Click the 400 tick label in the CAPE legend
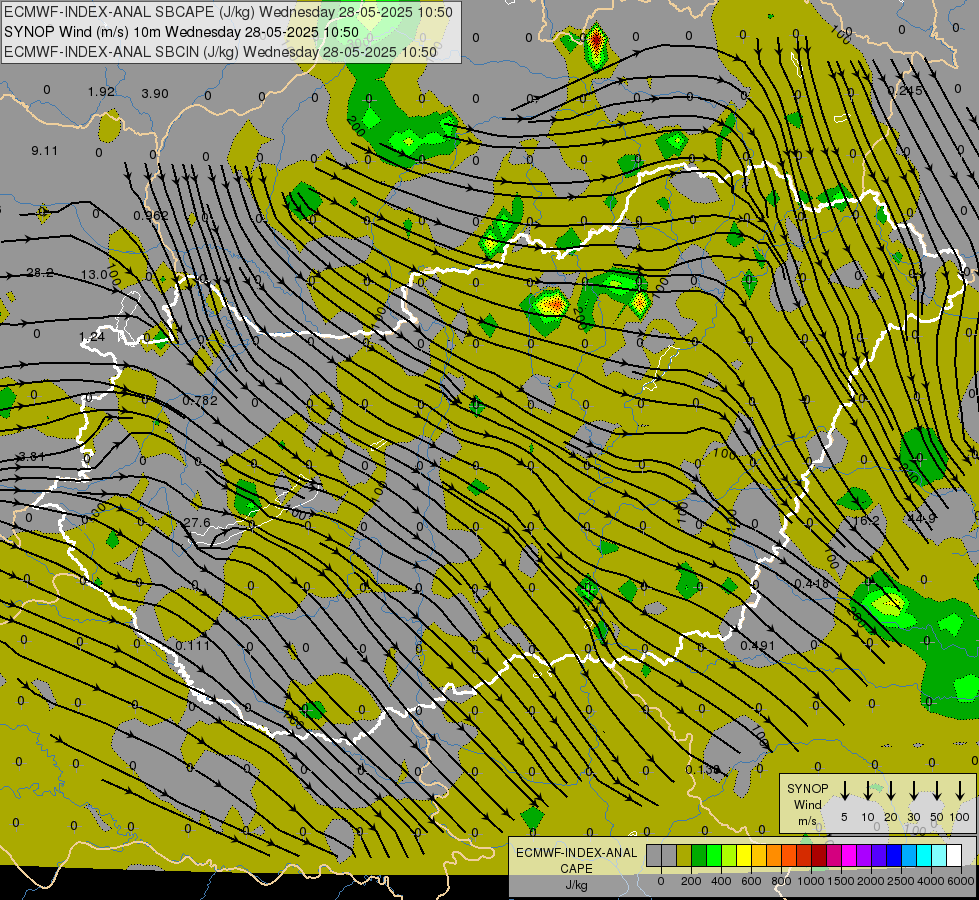Image resolution: width=979 pixels, height=900 pixels. (x=721, y=881)
